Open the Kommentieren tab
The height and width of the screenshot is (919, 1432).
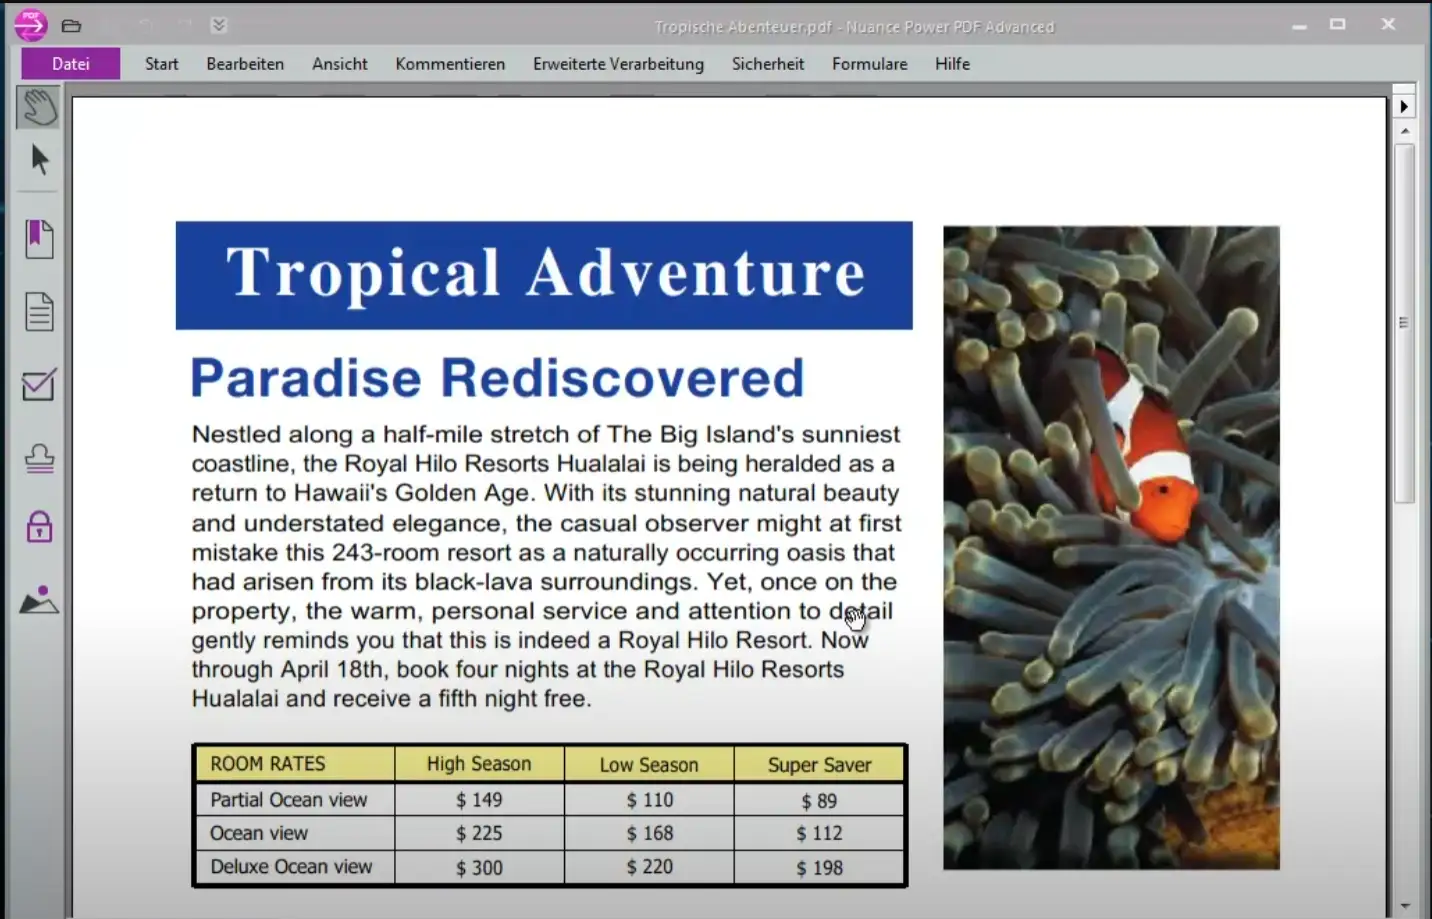point(450,64)
